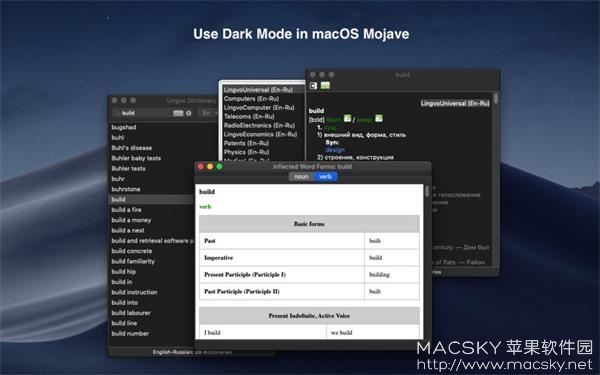This screenshot has width=600, height=375.
Task: Follow the blue design synonym link
Action: pyautogui.click(x=335, y=150)
